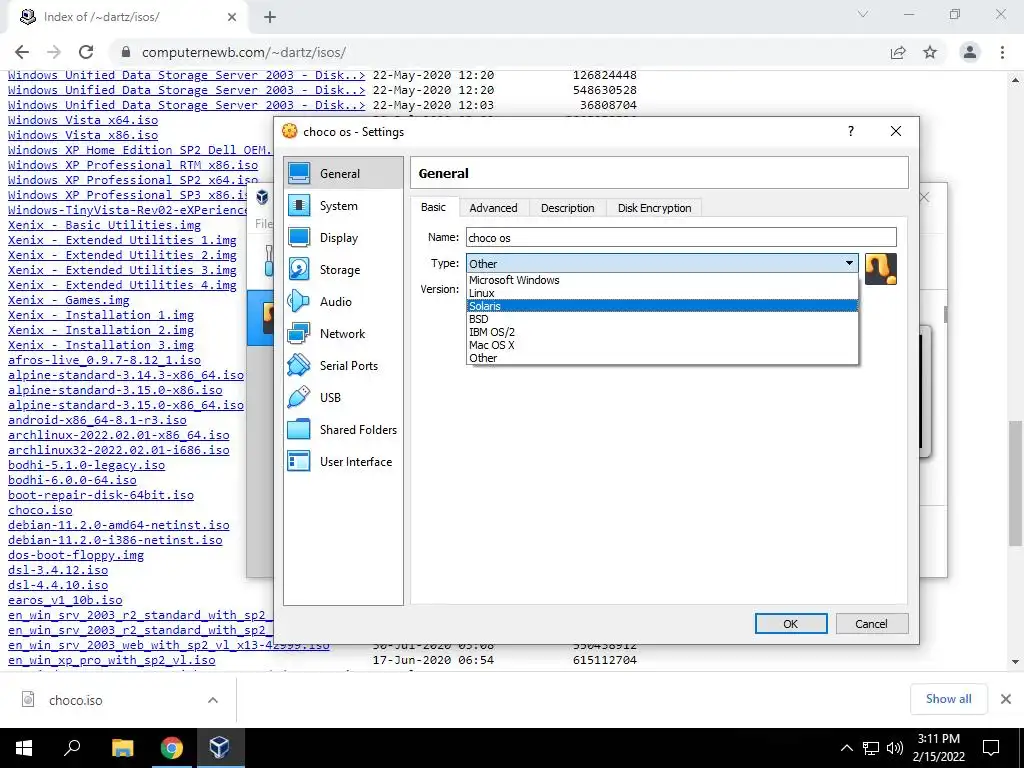
Task: Close the downloads bar
Action: pos(1006,699)
